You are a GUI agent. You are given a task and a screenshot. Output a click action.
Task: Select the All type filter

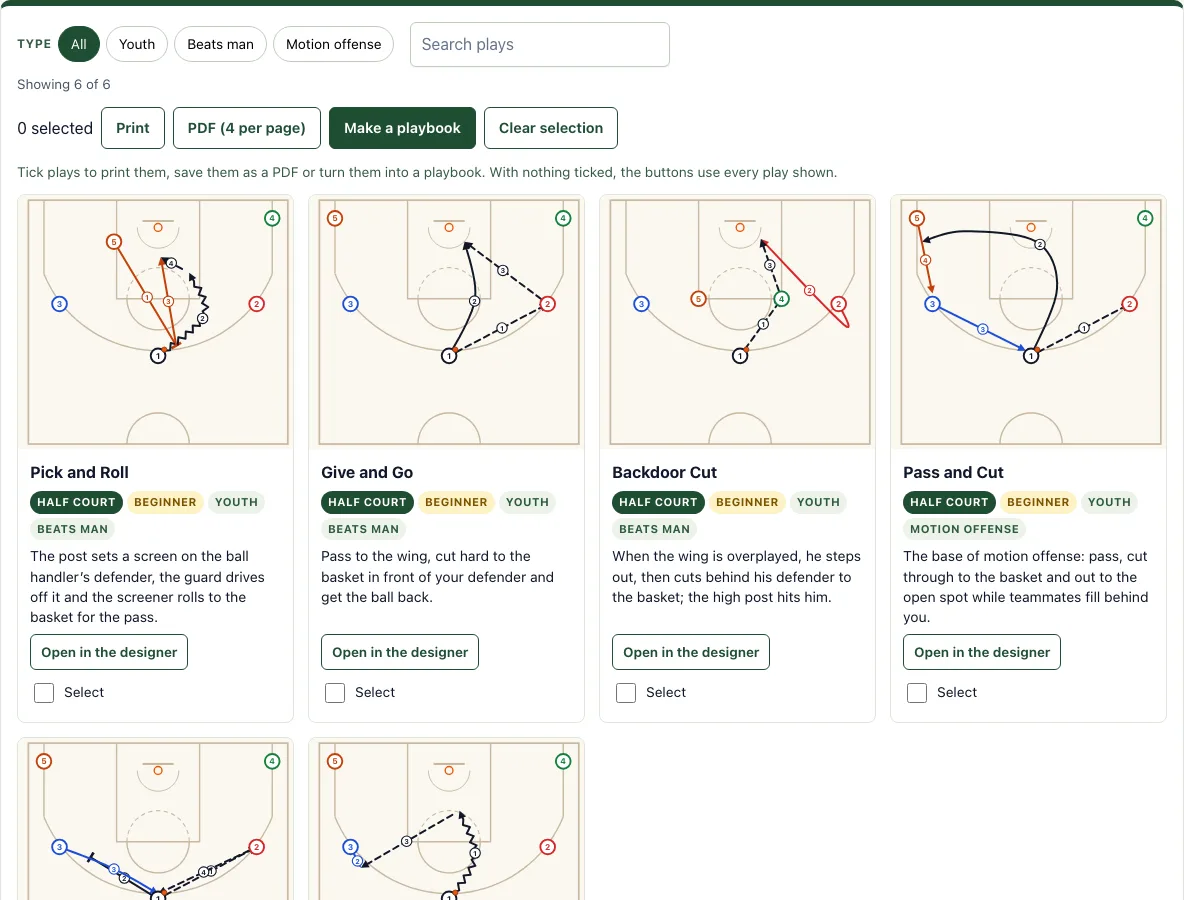point(79,45)
